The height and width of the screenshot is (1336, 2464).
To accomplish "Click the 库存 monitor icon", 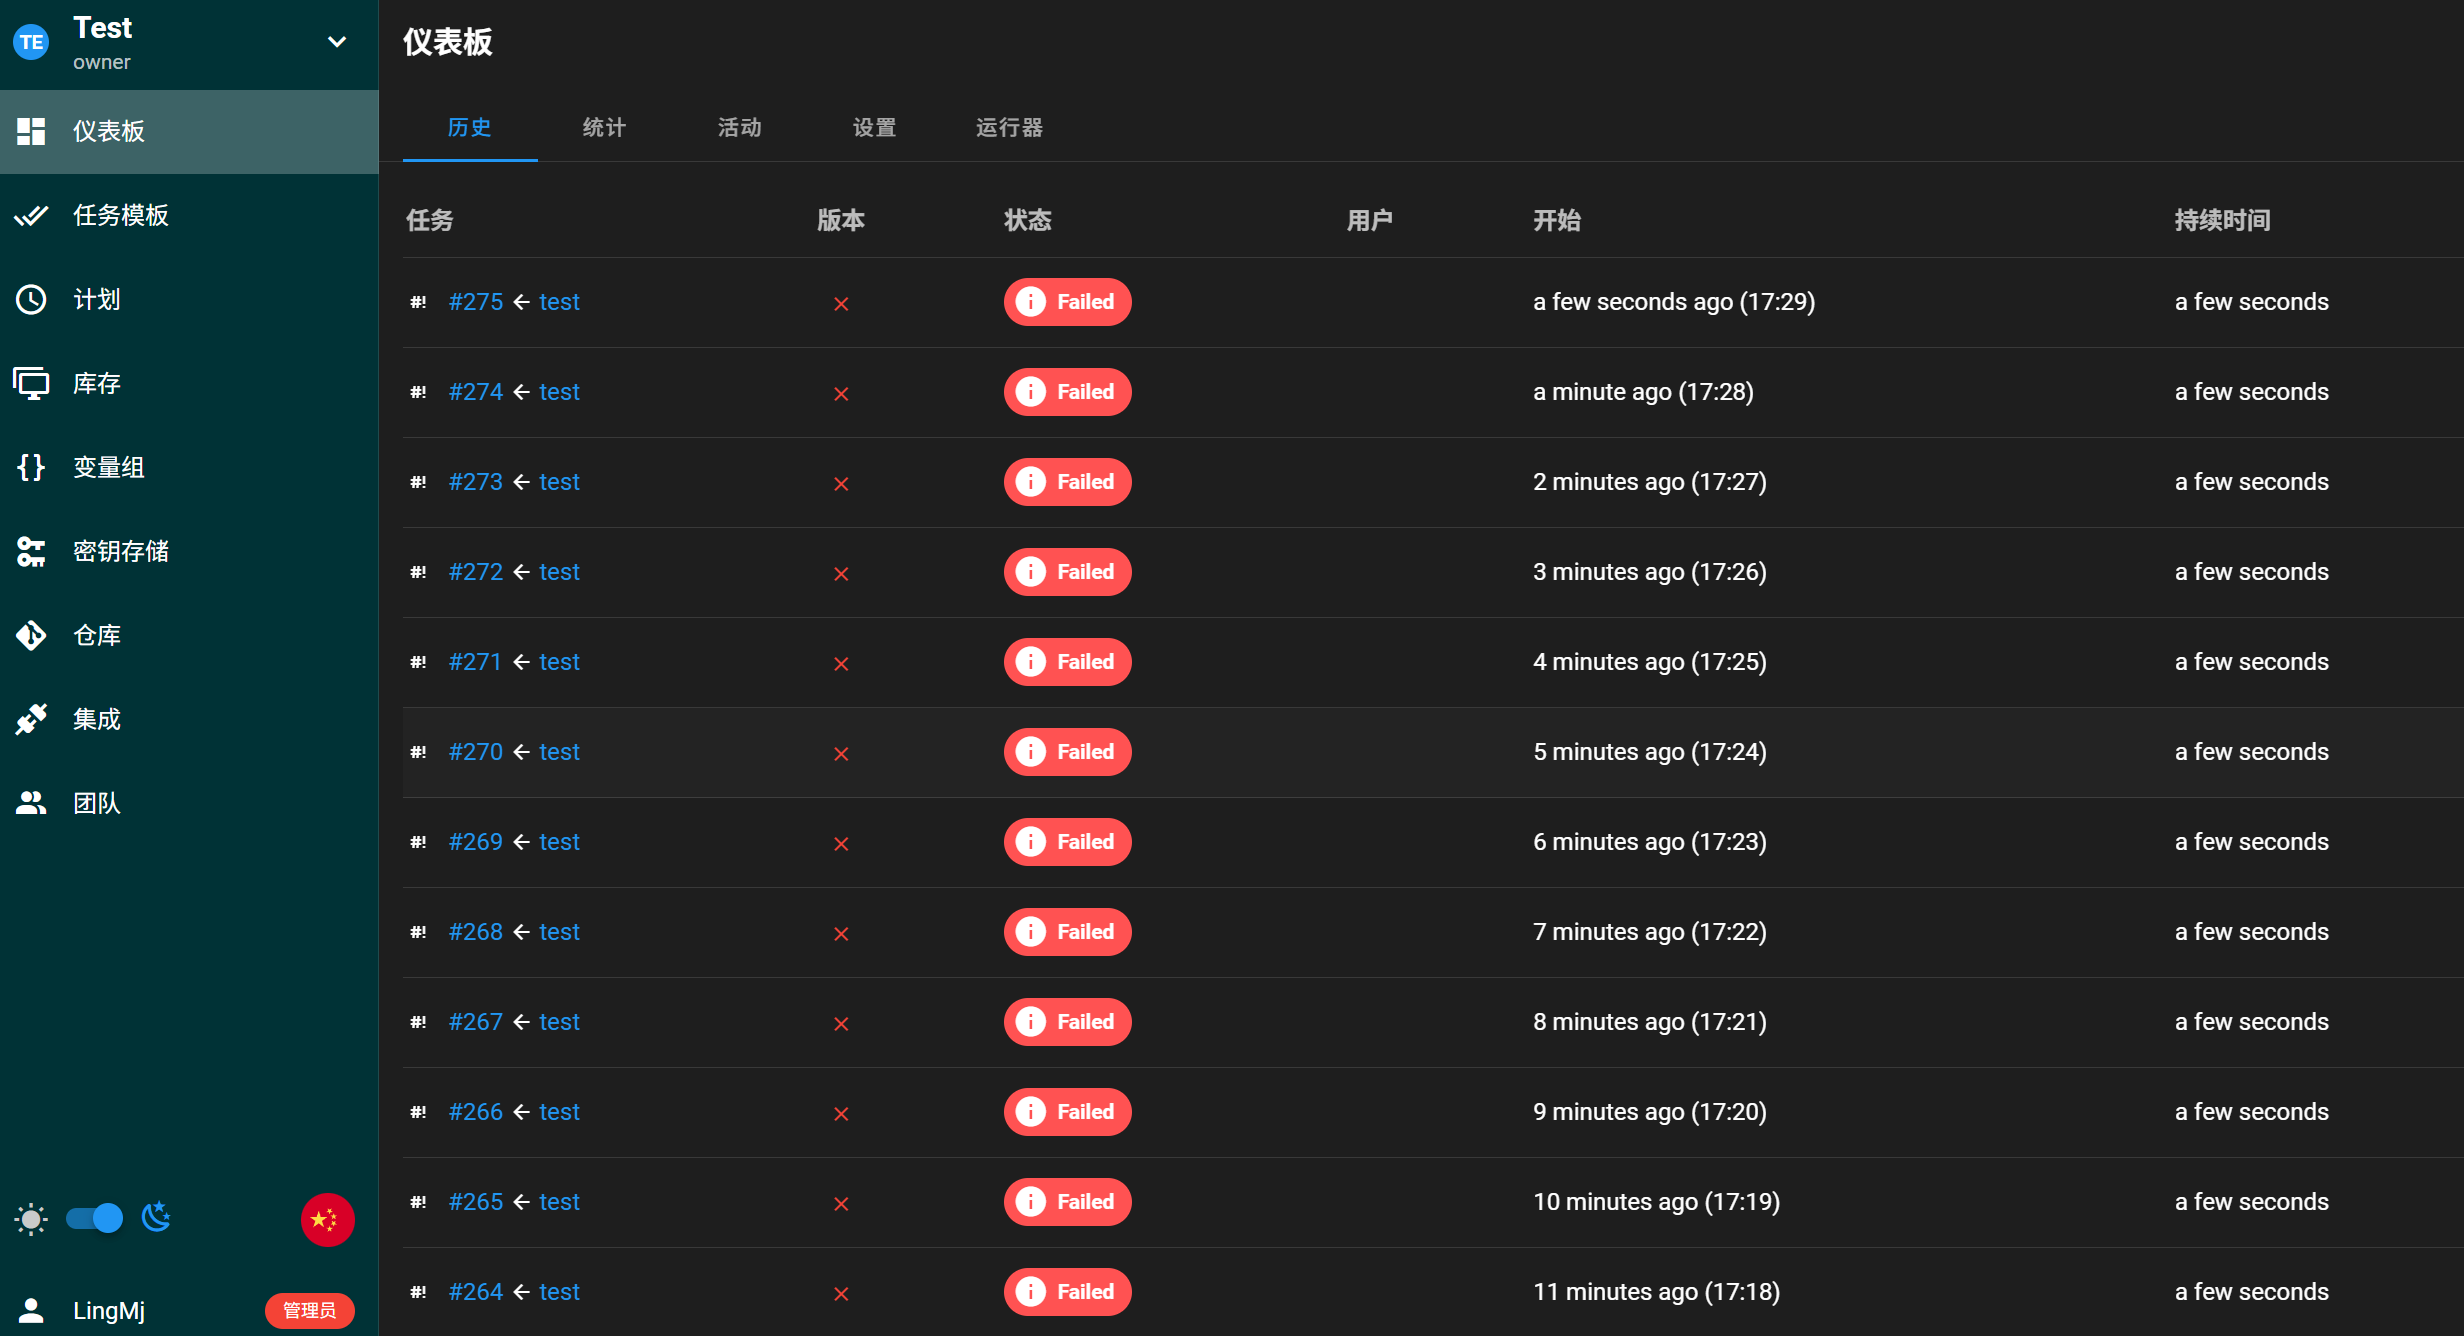I will (x=31, y=383).
